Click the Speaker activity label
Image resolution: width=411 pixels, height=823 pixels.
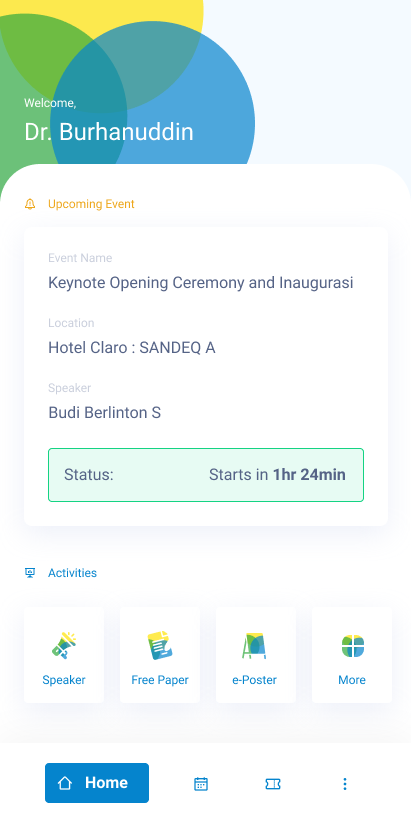tap(64, 680)
